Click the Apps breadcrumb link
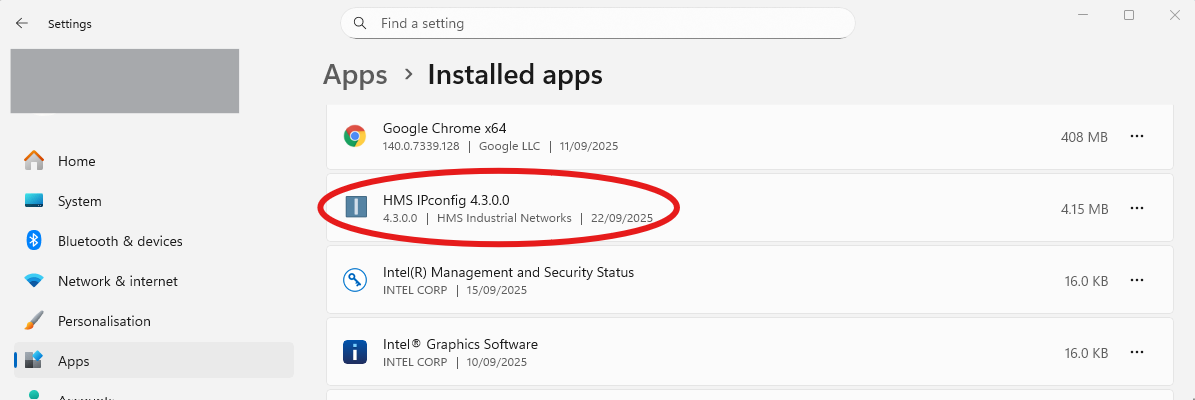Viewport: 1195px width, 400px height. click(x=355, y=74)
